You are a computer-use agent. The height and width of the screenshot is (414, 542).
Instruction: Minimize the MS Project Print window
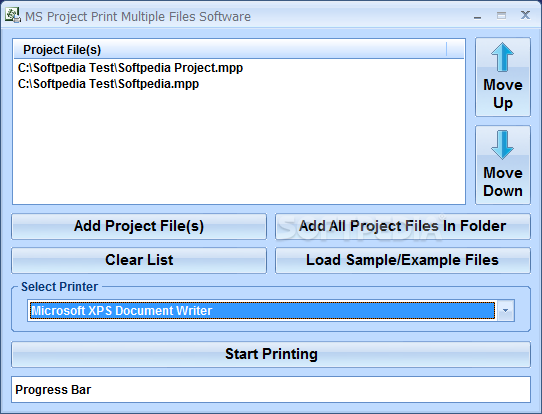(478, 16)
